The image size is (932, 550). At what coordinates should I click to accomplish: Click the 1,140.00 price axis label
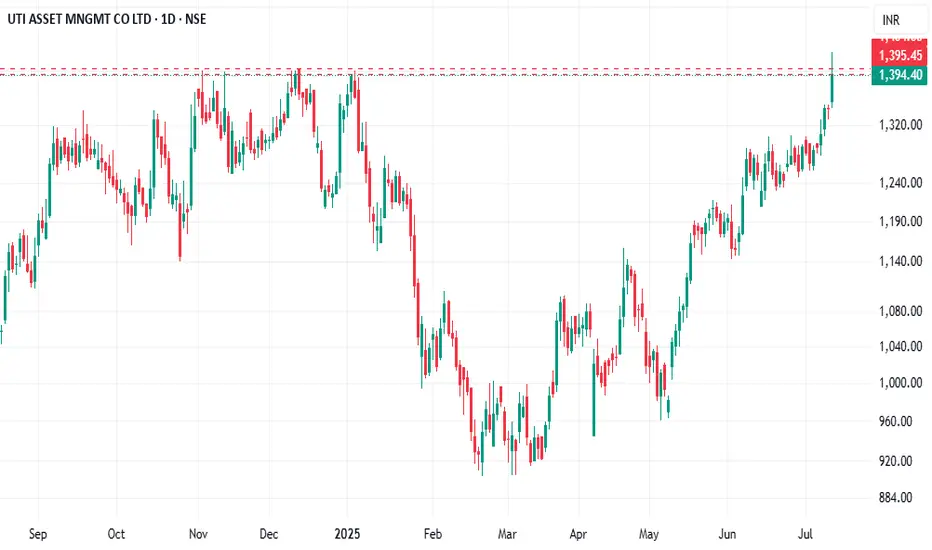coord(898,261)
